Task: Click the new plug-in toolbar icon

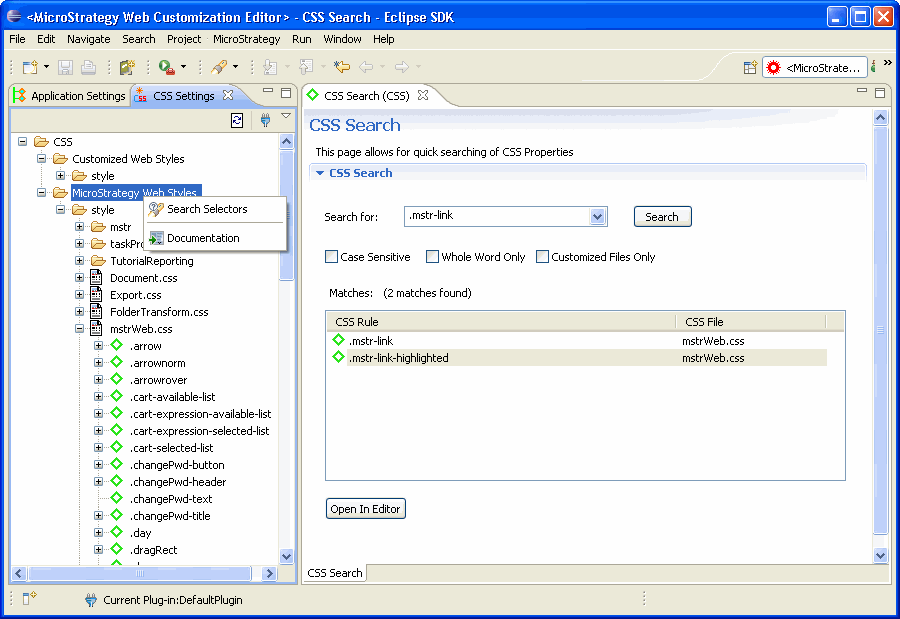Action: 127,67
